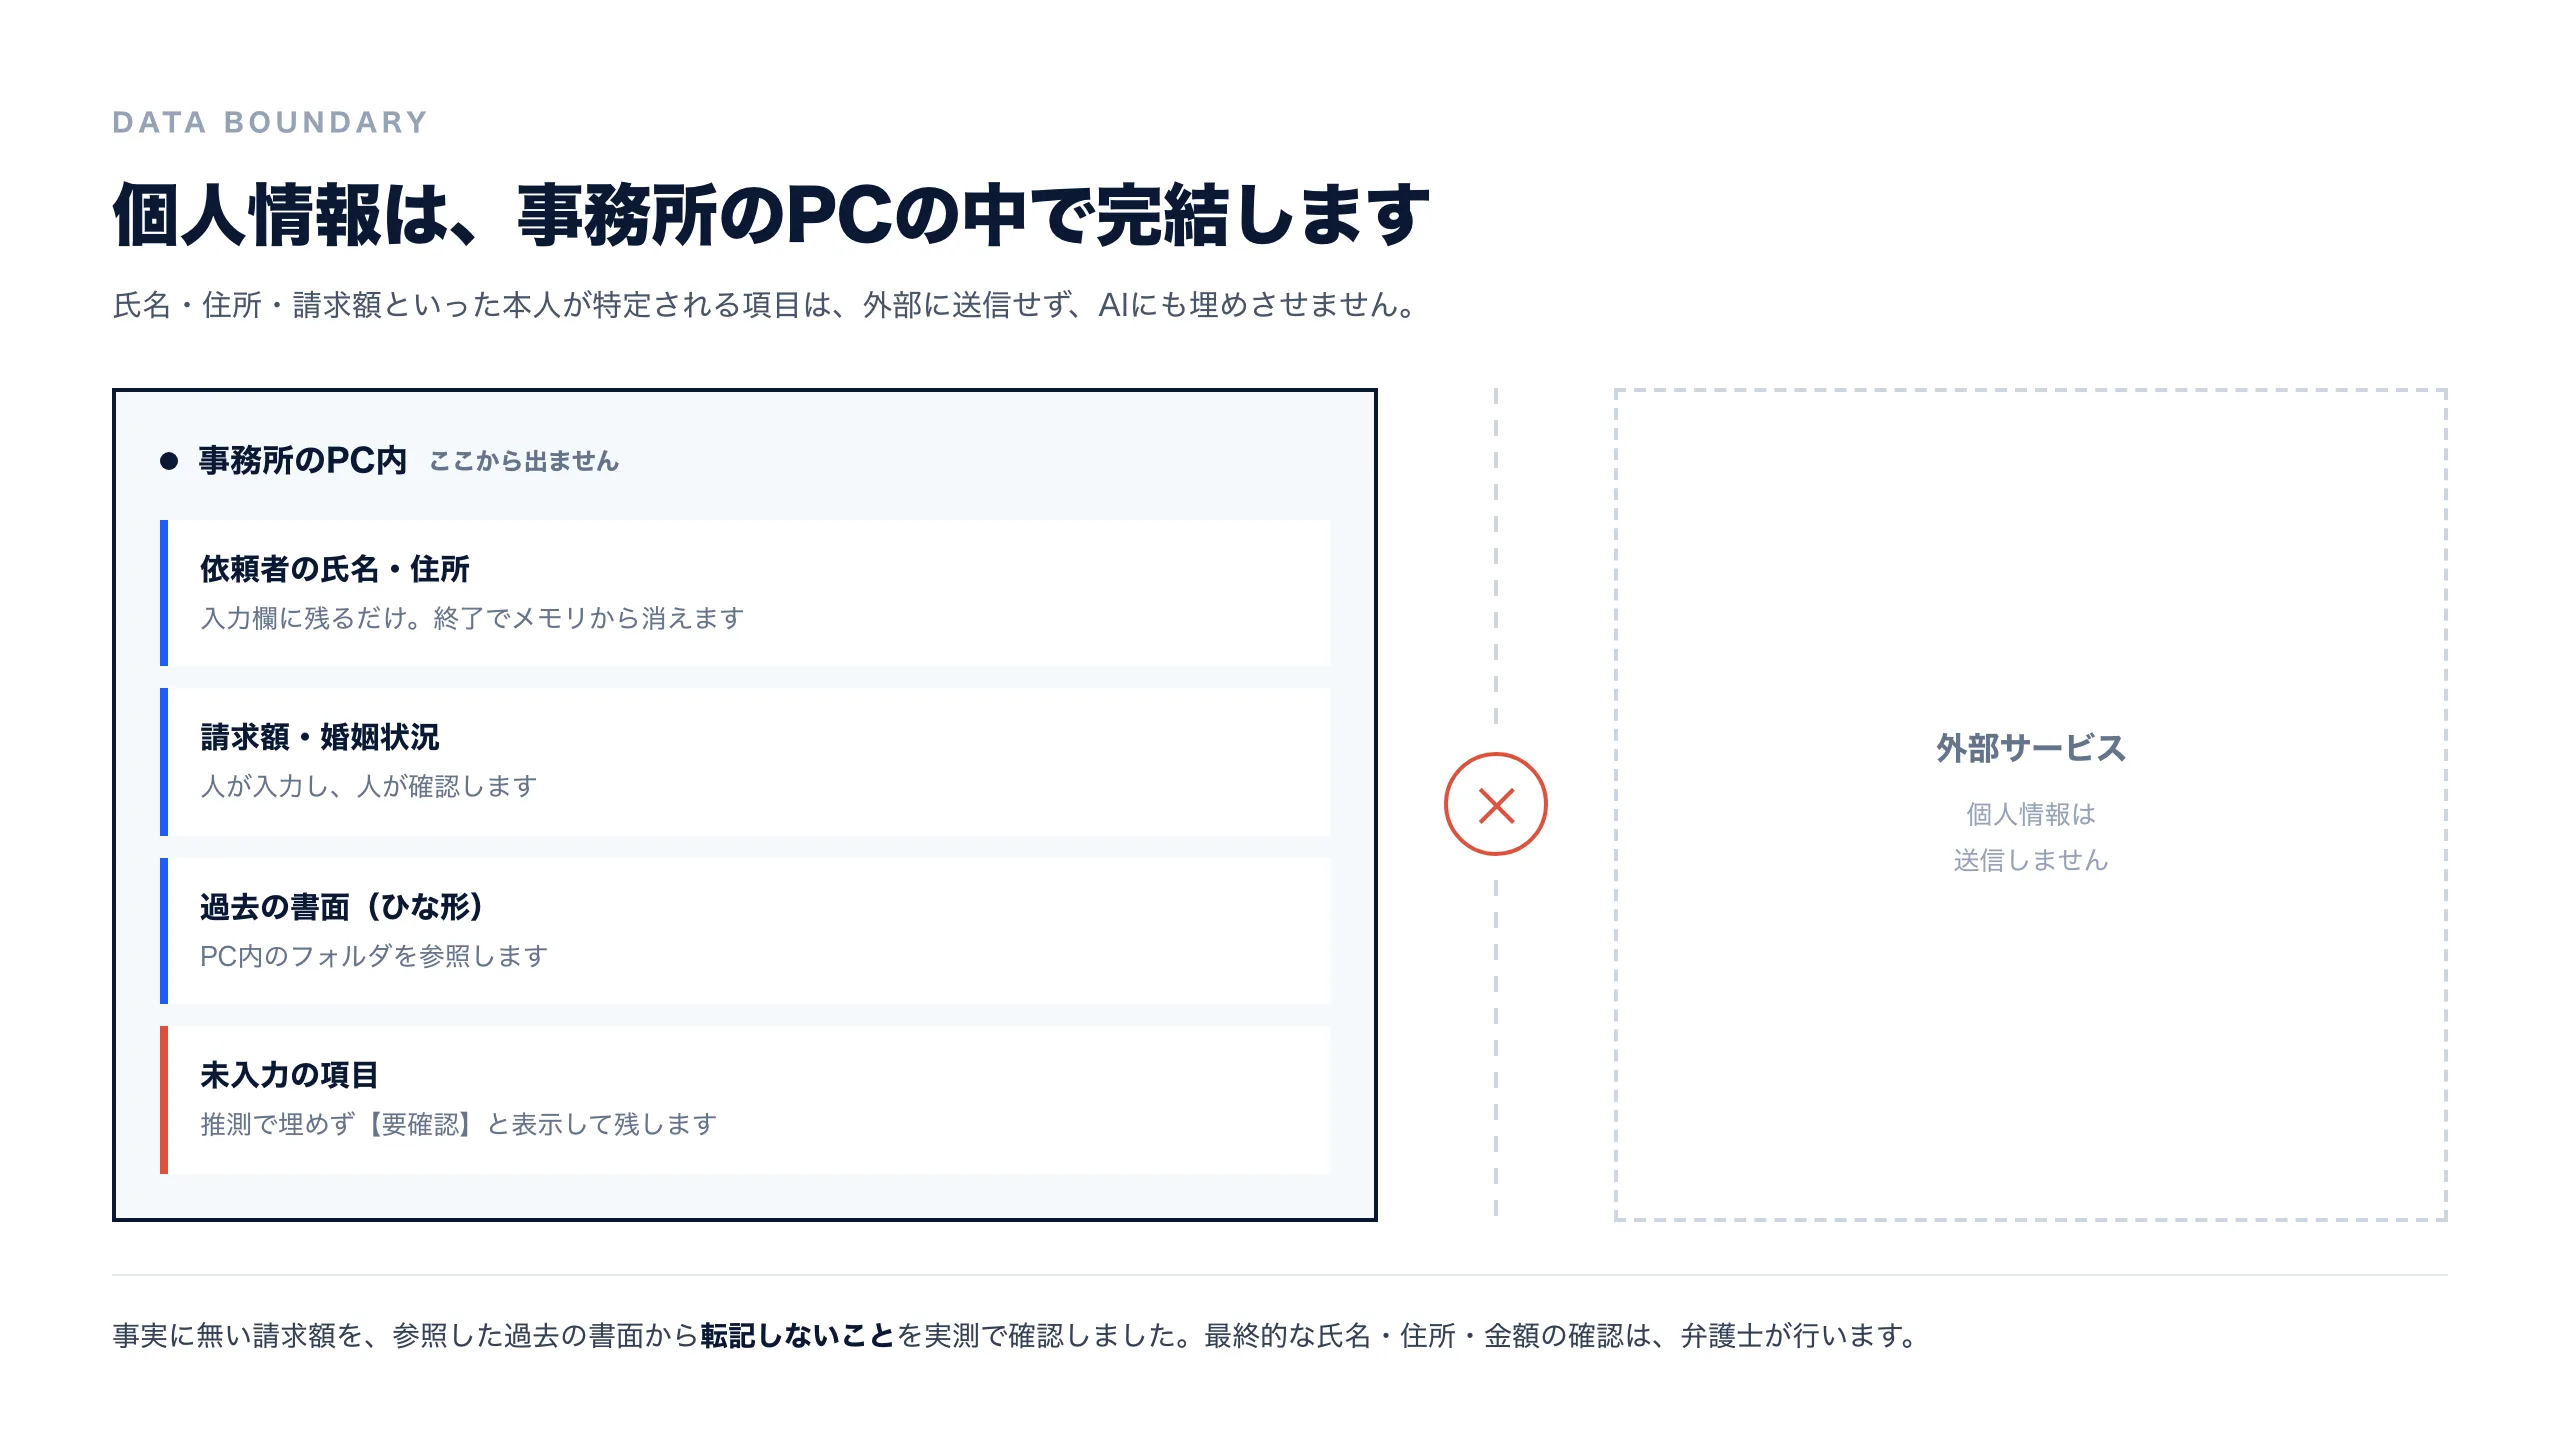Screen dimensions: 2560x1440
Task: Click the 外部サービス heading
Action: coord(2031,748)
